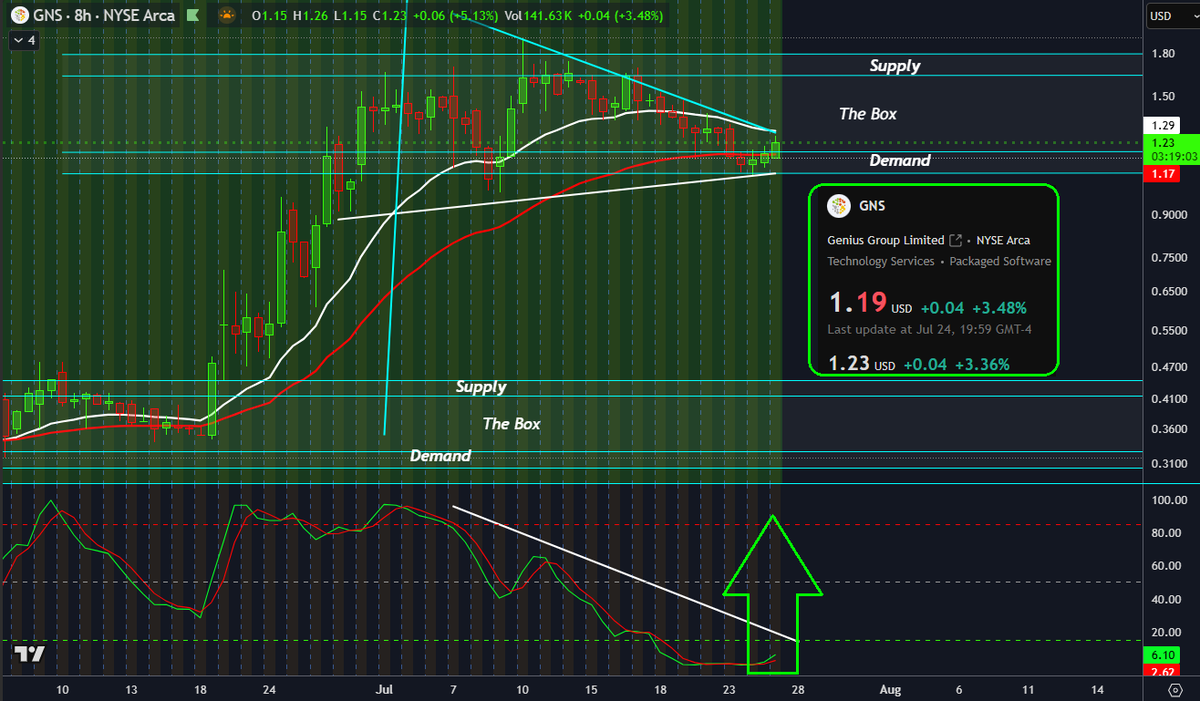This screenshot has height=701, width=1200.
Task: Click the 24 date label on the time axis
Action: pos(267,690)
